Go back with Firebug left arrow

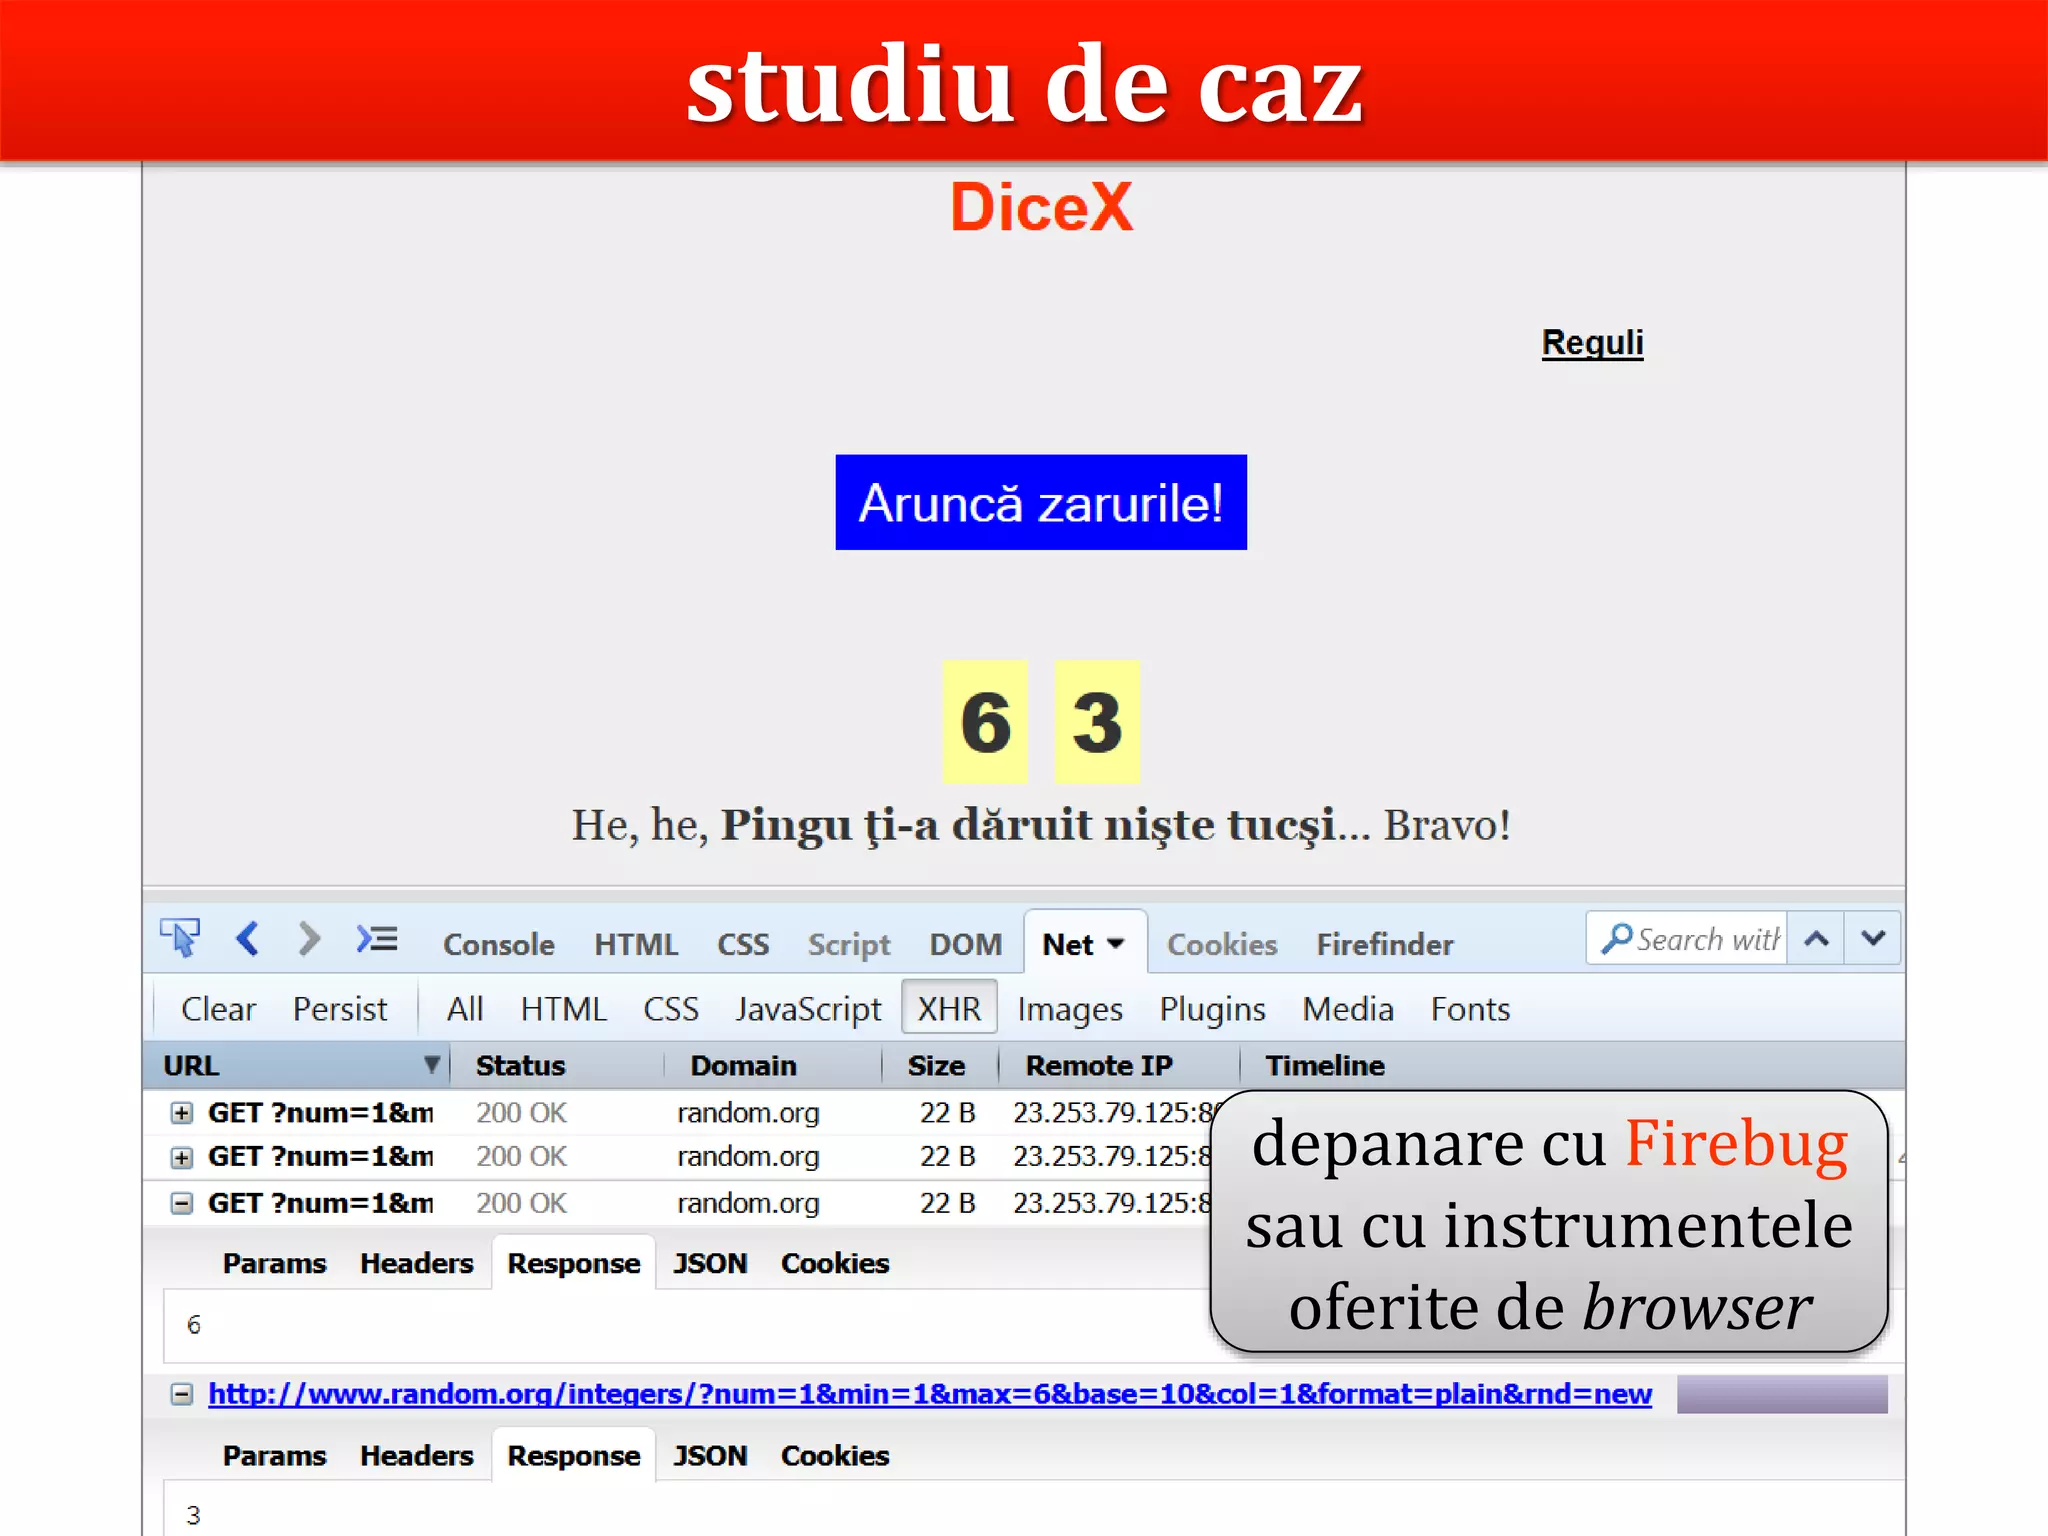coord(247,939)
